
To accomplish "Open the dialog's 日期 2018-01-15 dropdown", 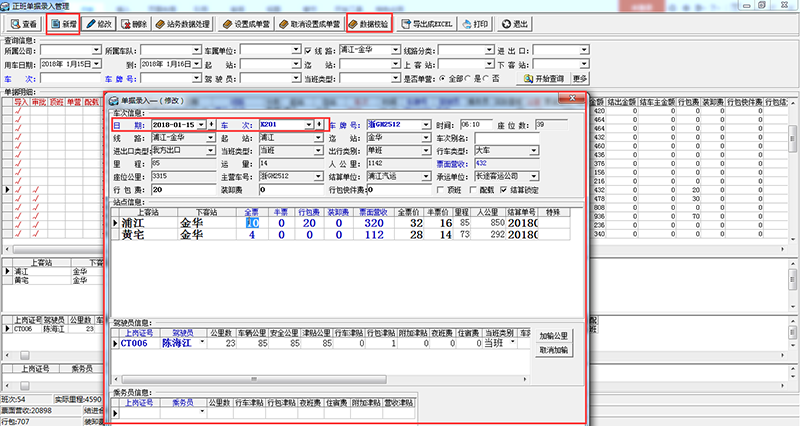I will (x=201, y=124).
